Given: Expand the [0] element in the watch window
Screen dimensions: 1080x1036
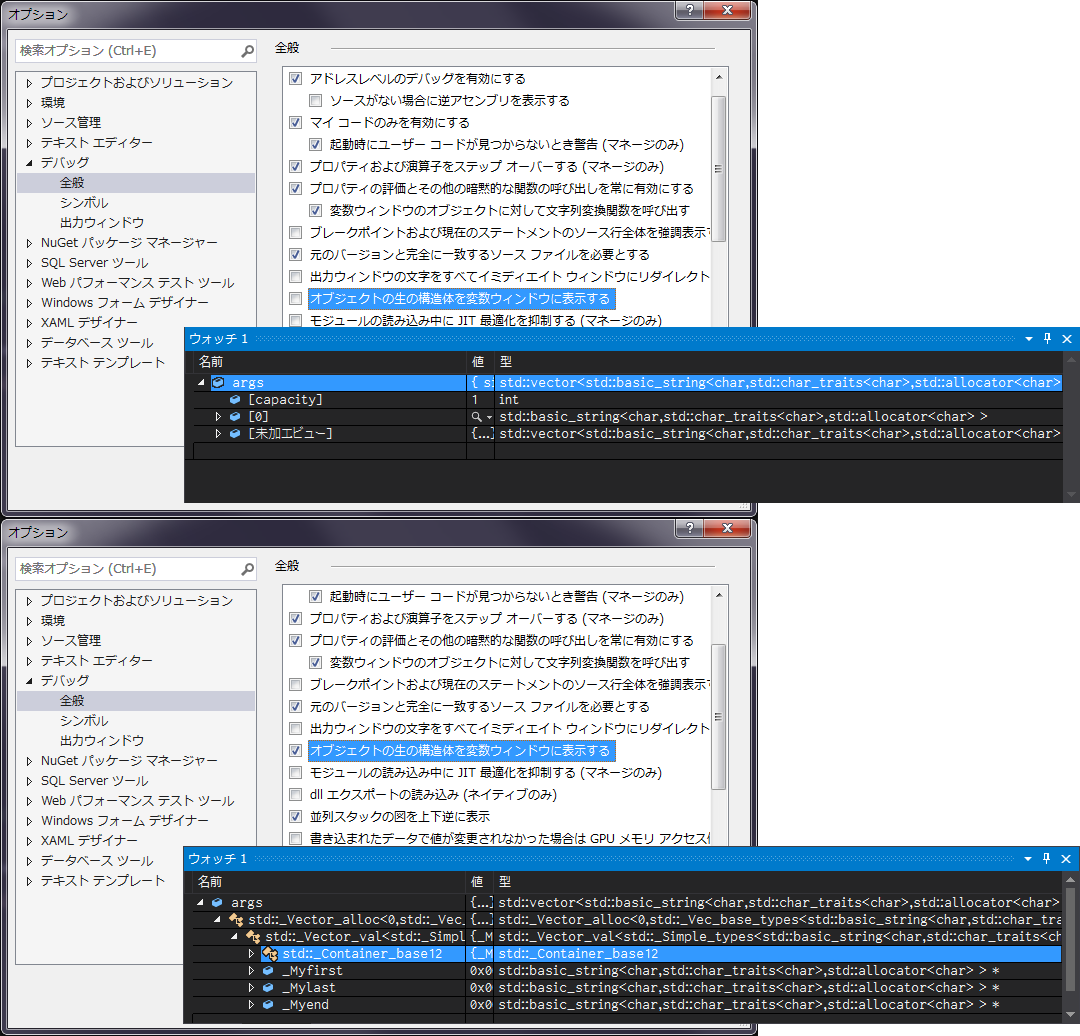Looking at the screenshot, I should pyautogui.click(x=219, y=416).
